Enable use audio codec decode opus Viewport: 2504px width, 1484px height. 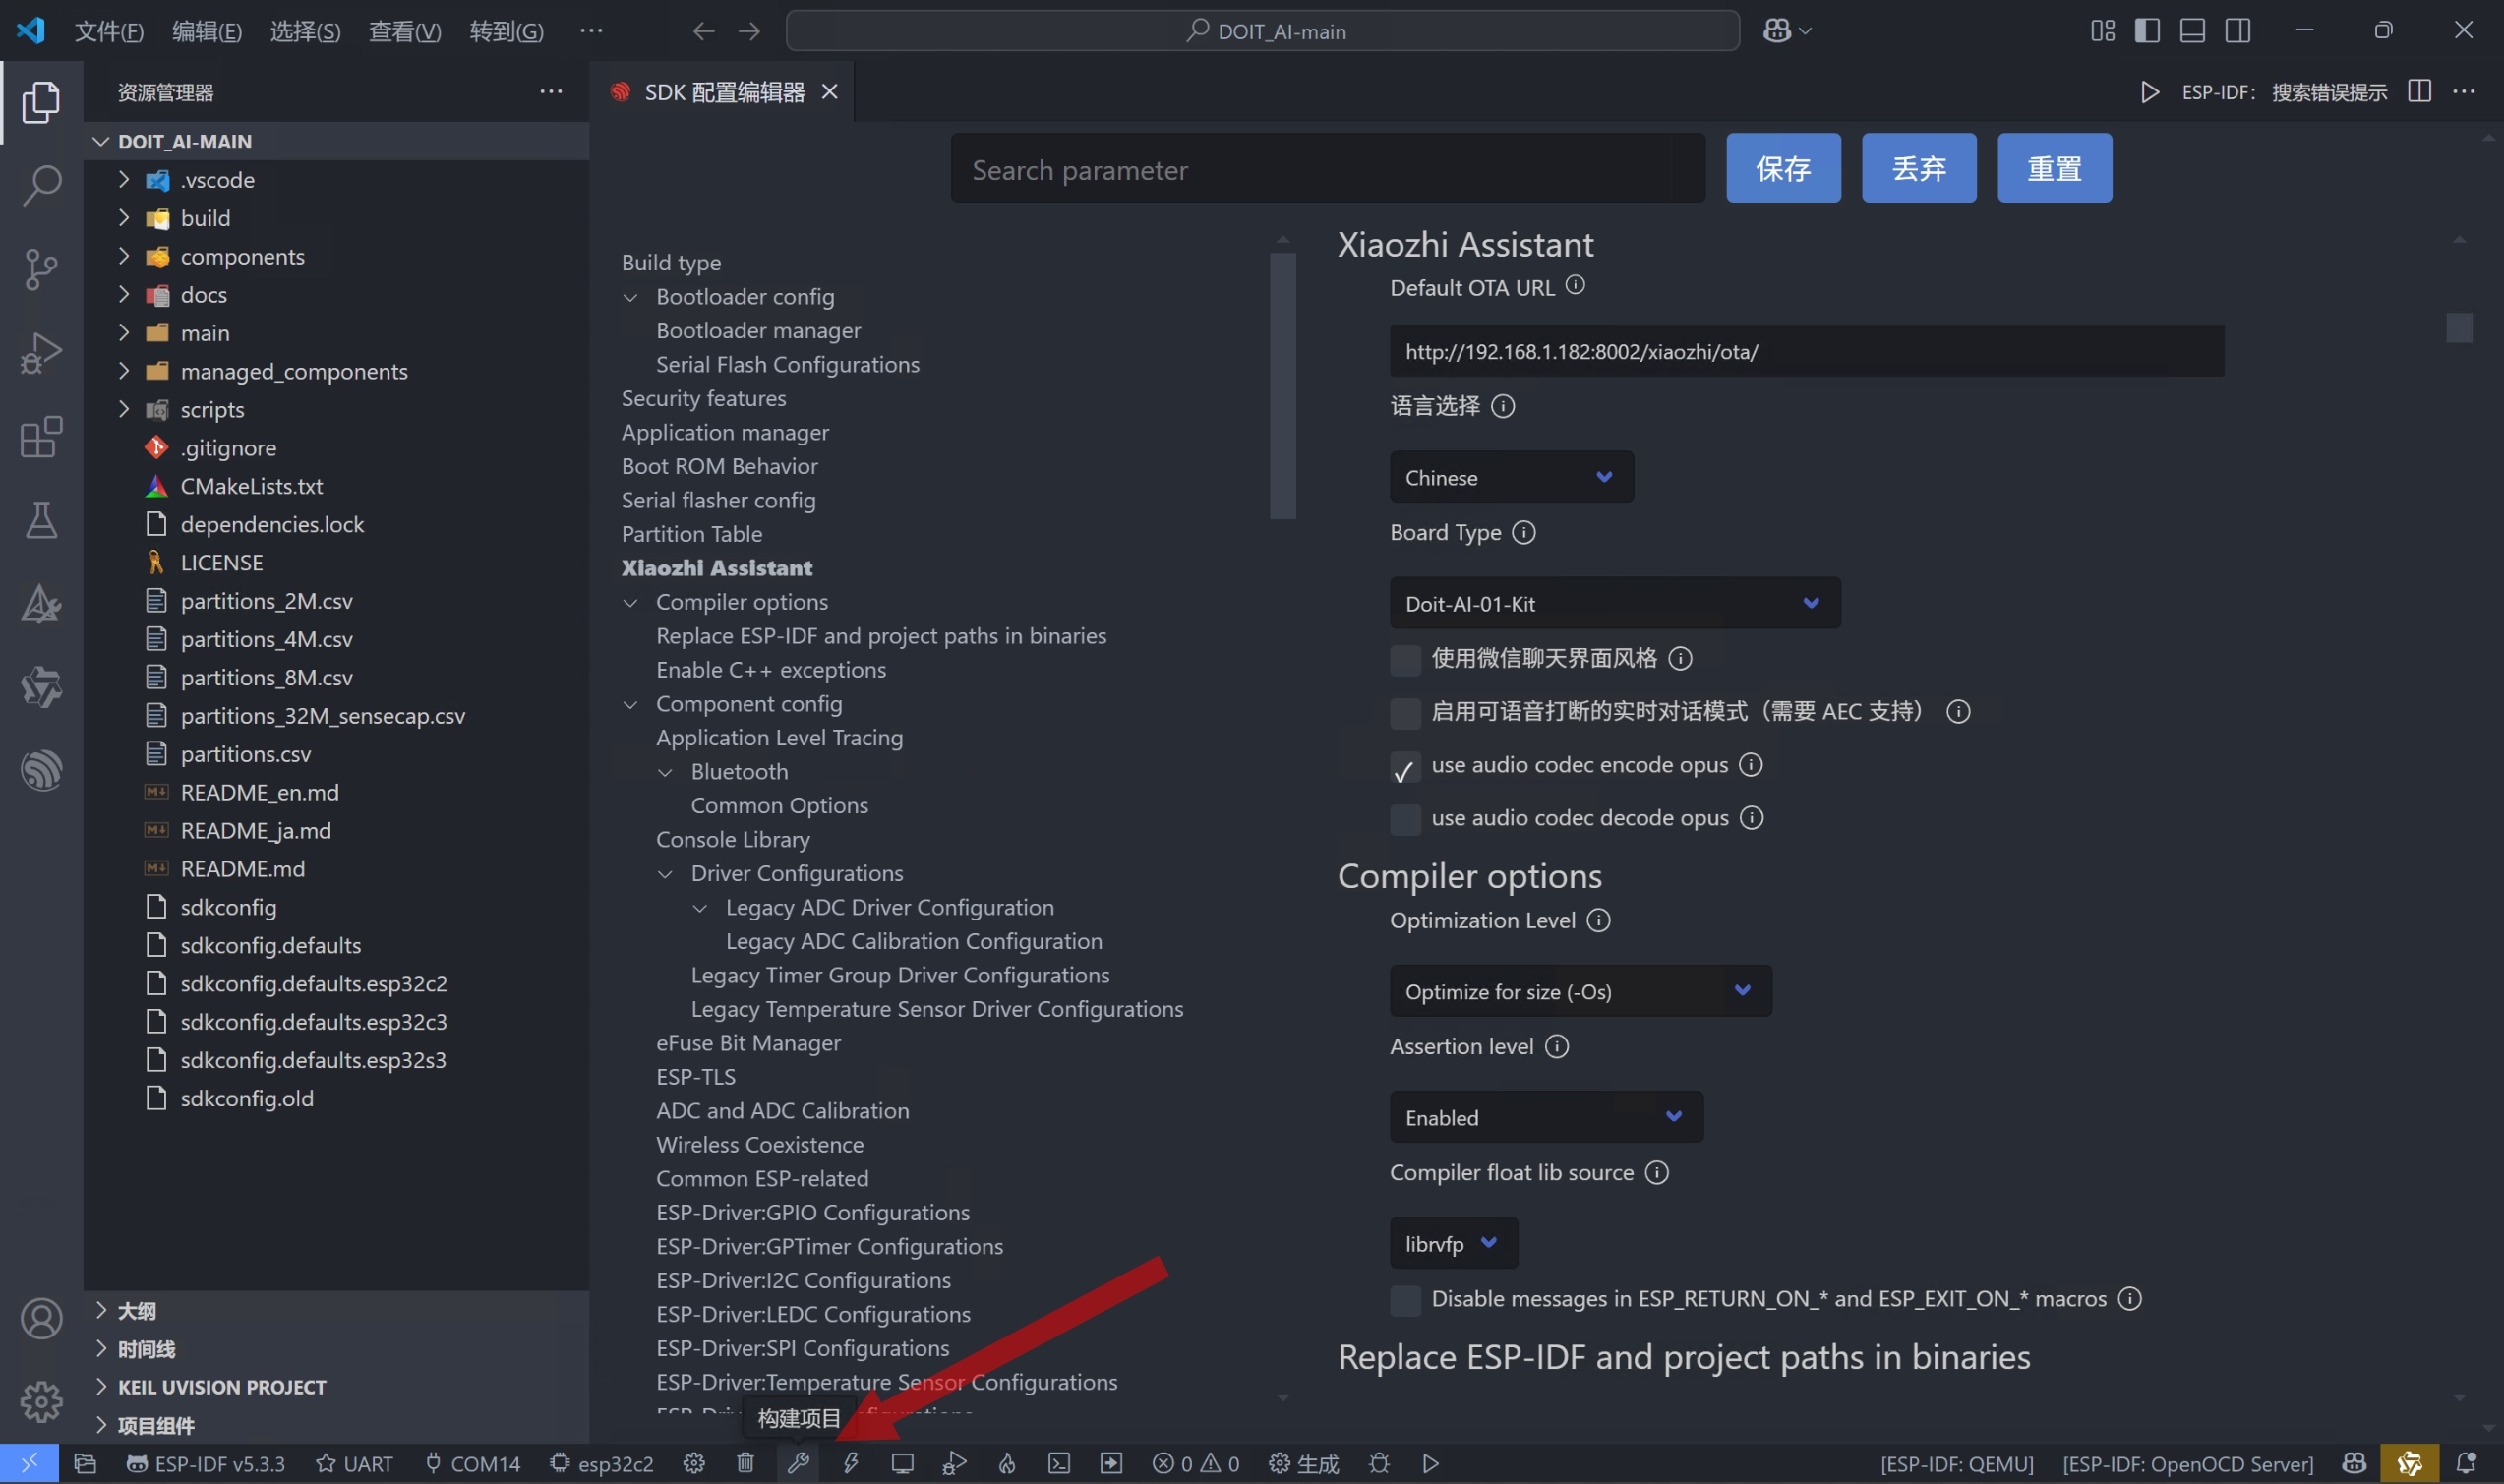pyautogui.click(x=1405, y=819)
